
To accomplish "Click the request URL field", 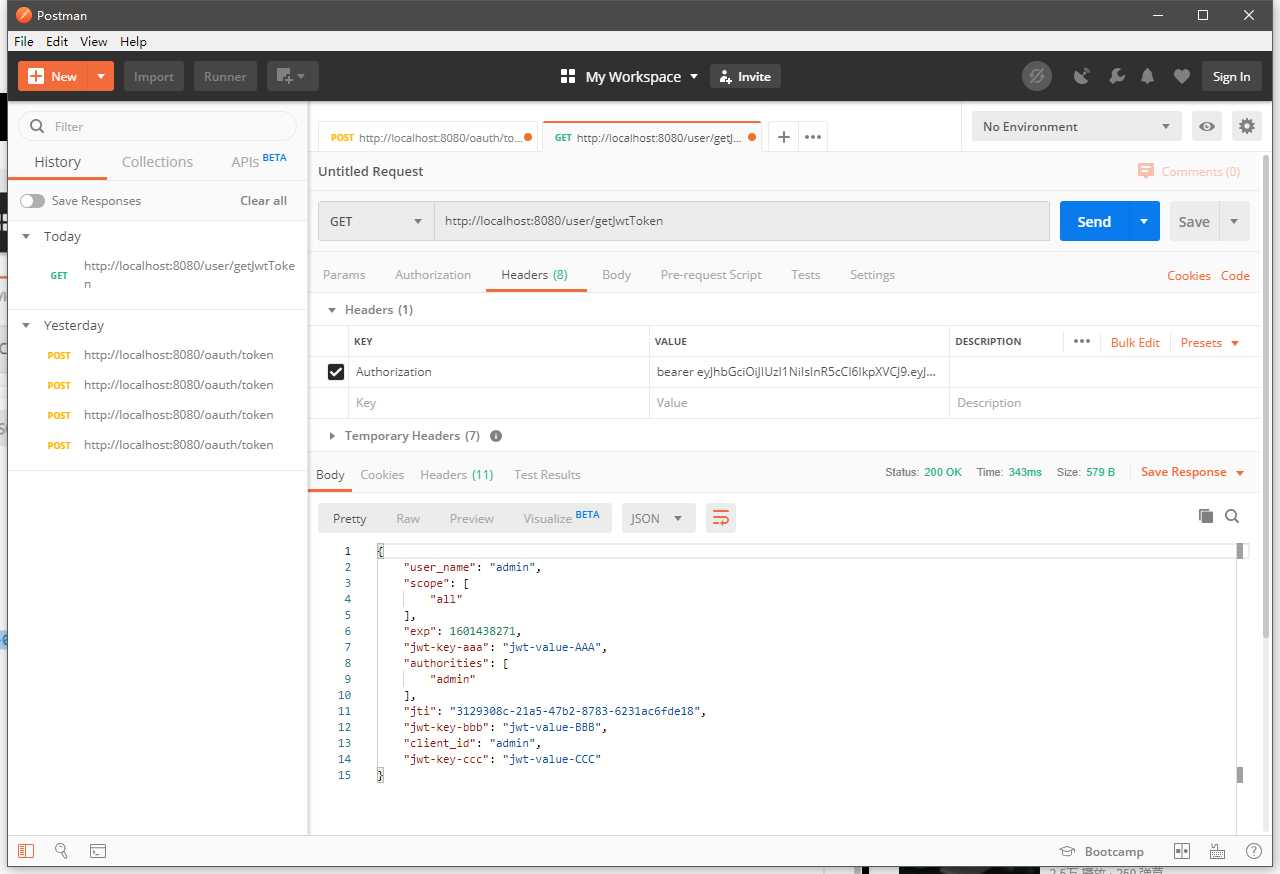I will (x=741, y=221).
